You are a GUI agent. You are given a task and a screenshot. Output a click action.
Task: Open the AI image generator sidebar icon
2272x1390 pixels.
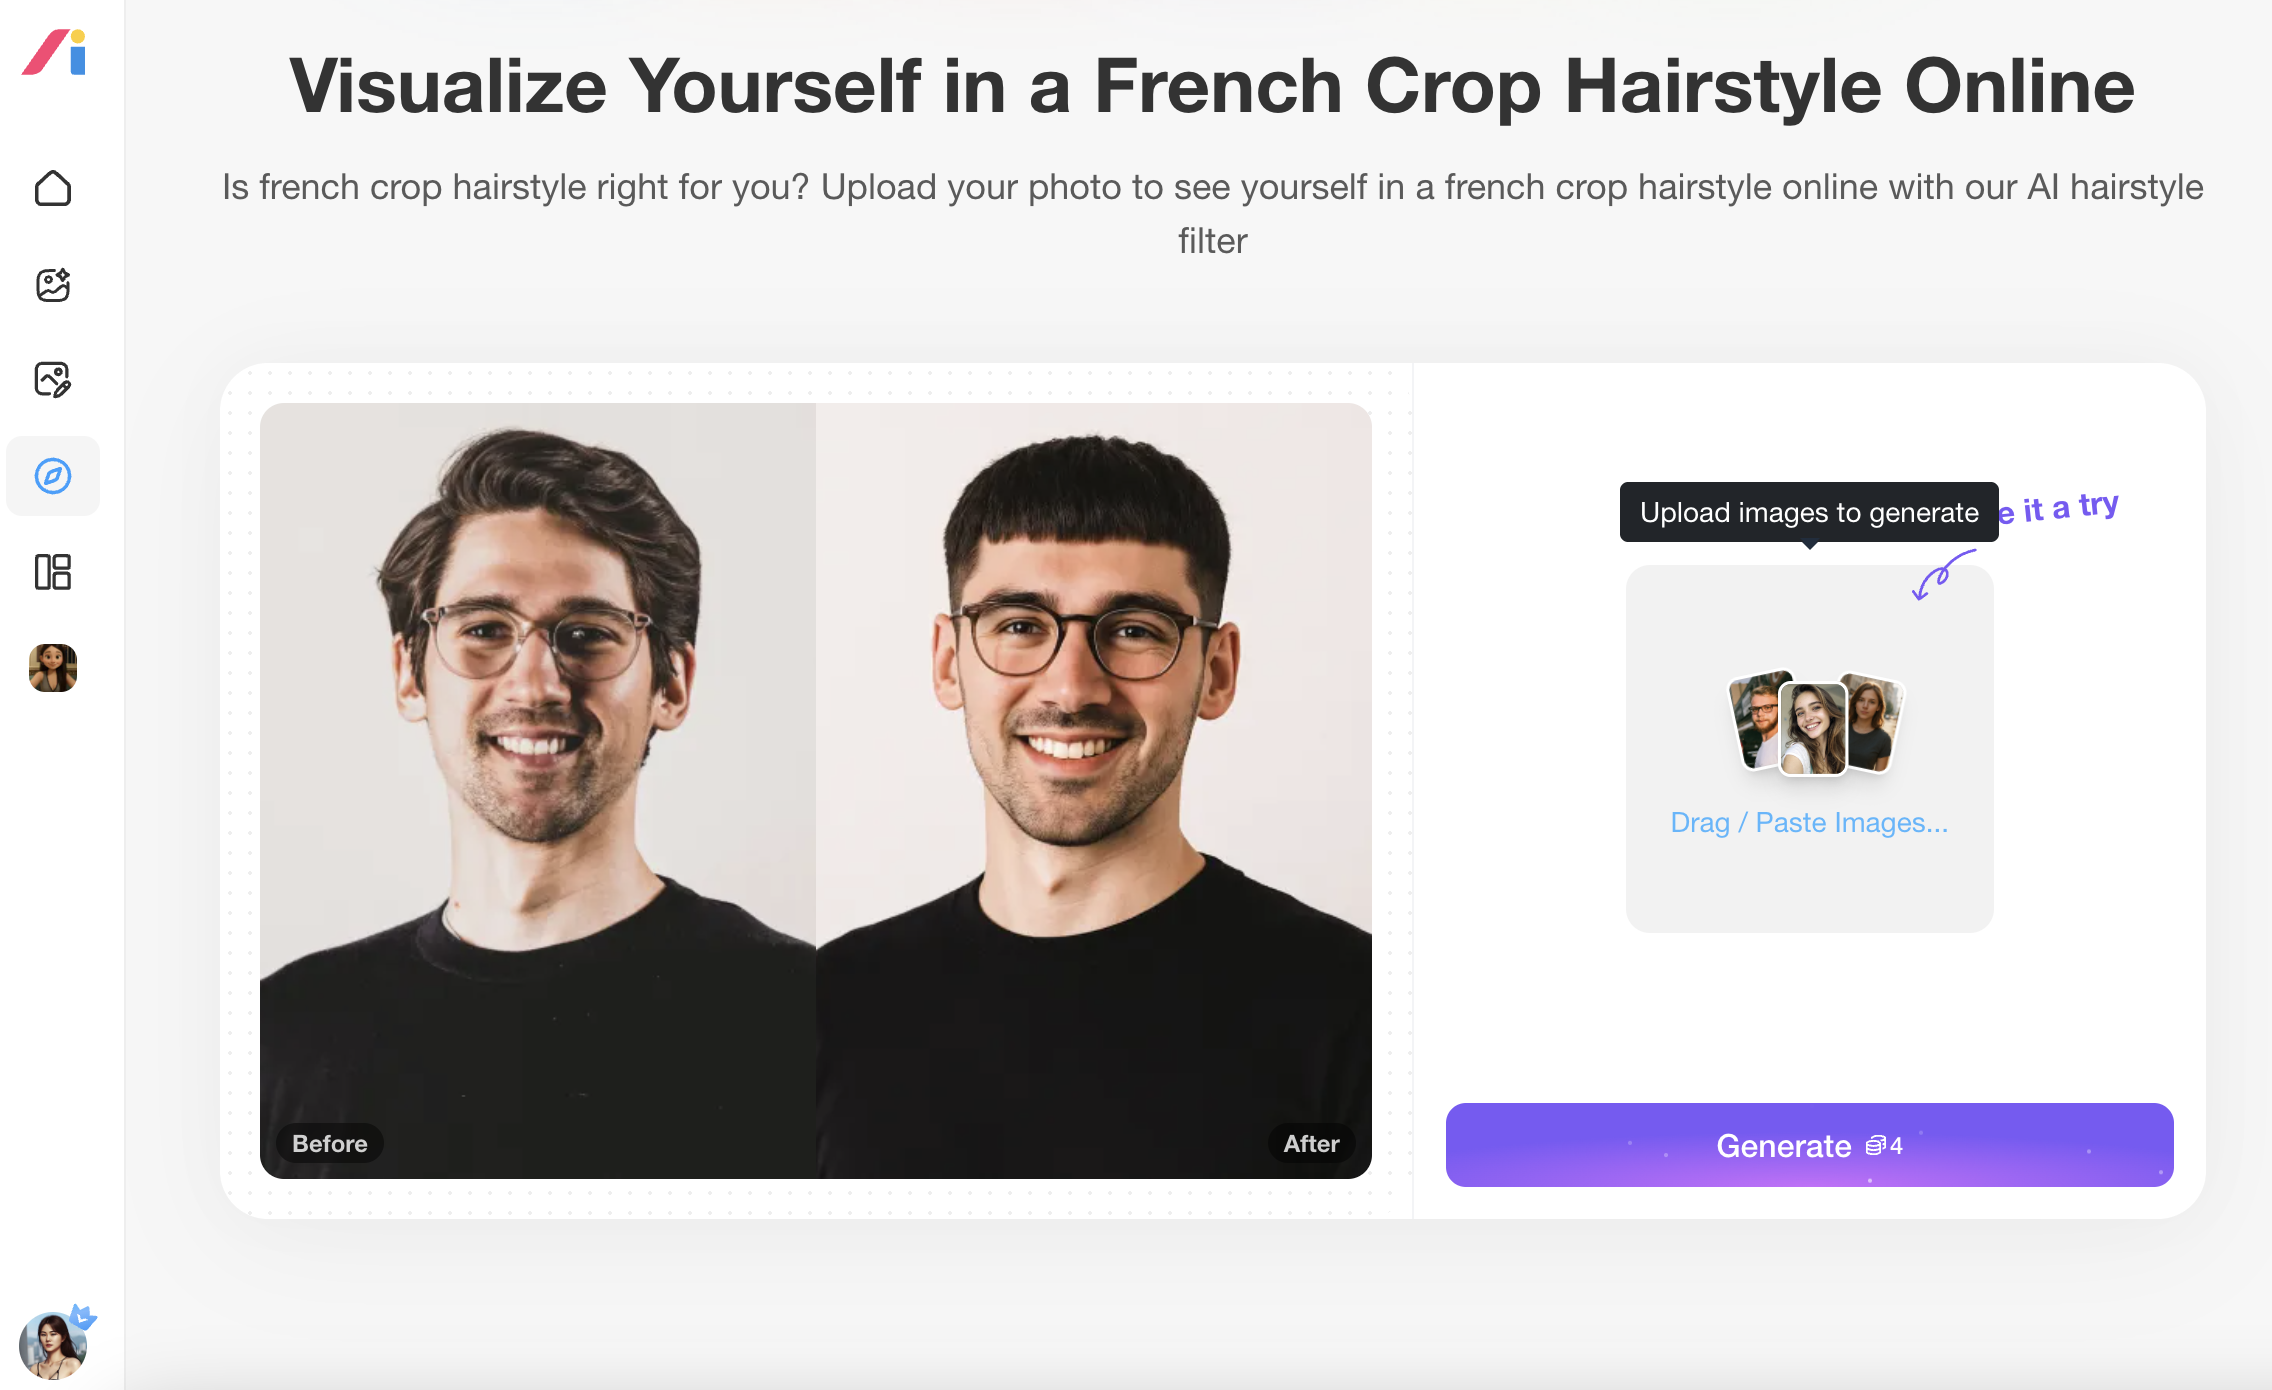point(53,285)
